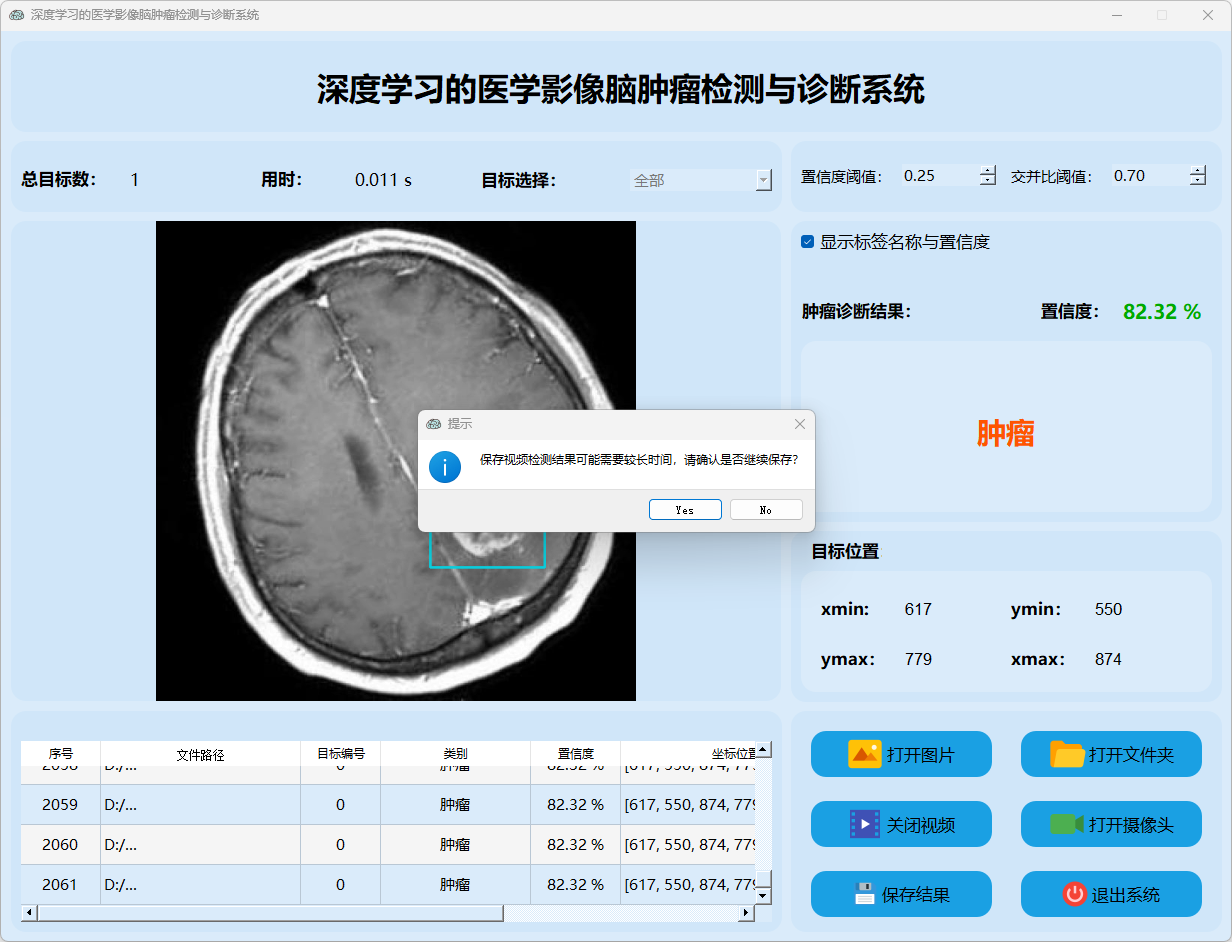Increase the 置信度阈值 value with up arrow
Viewport: 1232px width, 942px height.
(x=988, y=170)
